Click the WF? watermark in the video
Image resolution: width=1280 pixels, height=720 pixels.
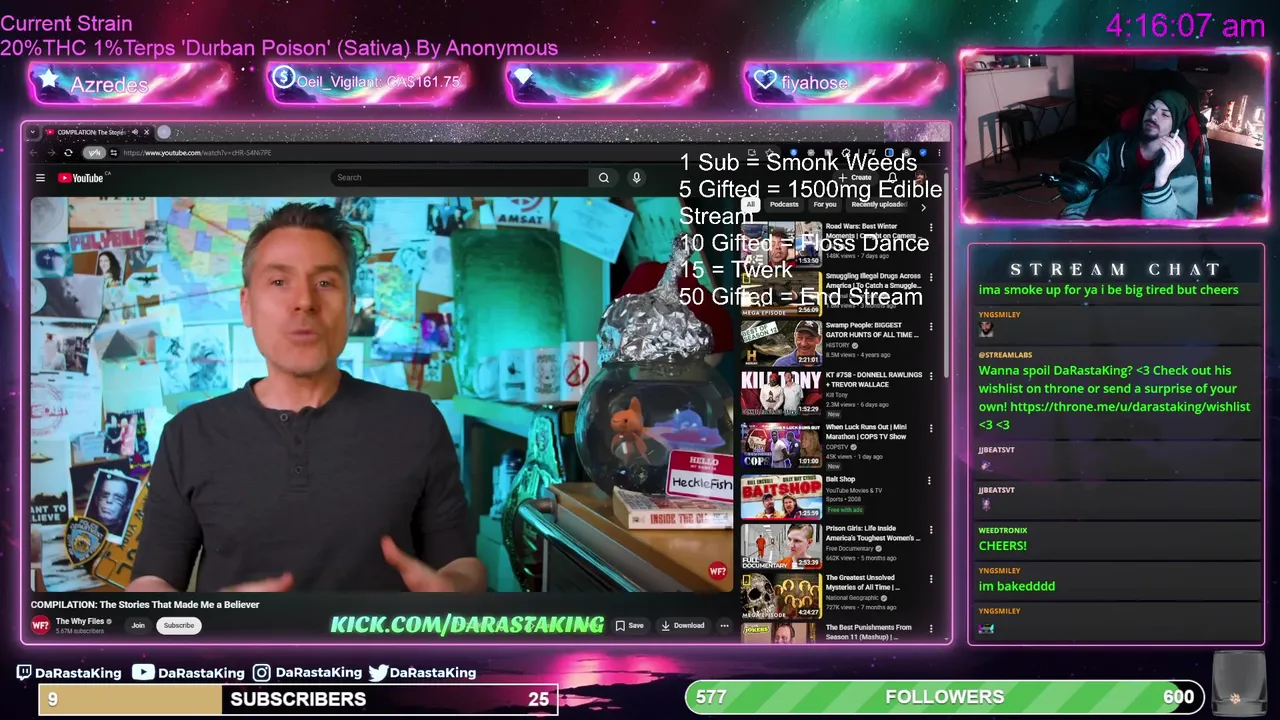(717, 572)
